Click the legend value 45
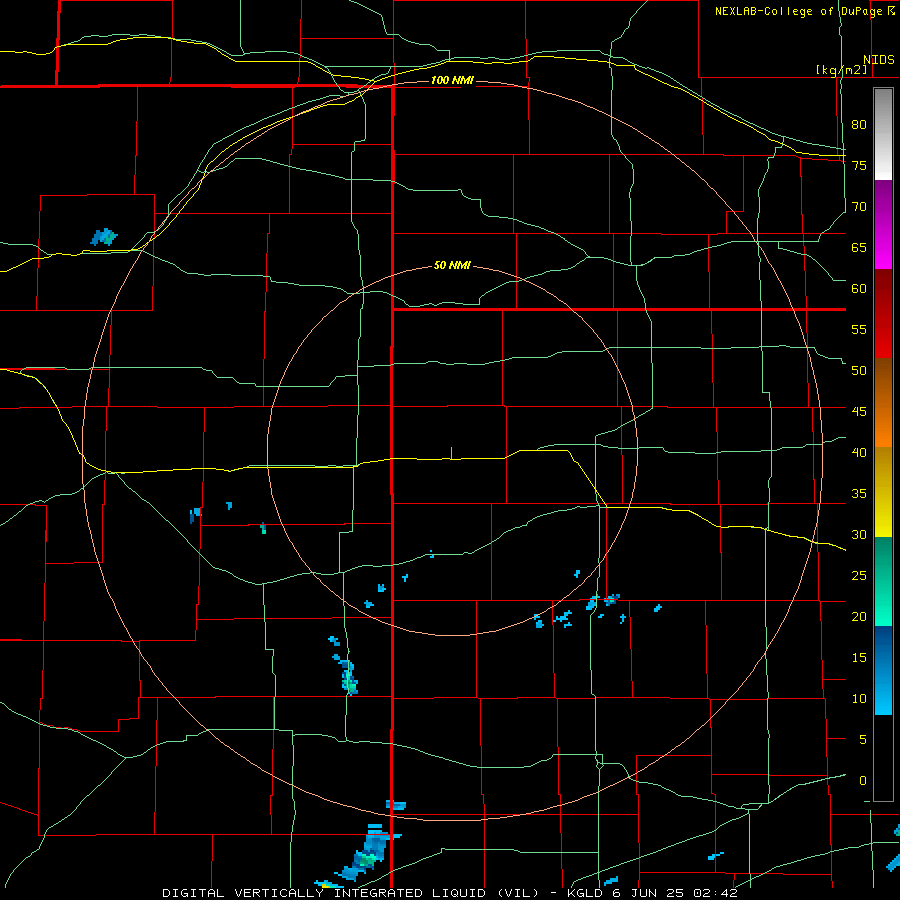This screenshot has width=900, height=900. pyautogui.click(x=859, y=412)
